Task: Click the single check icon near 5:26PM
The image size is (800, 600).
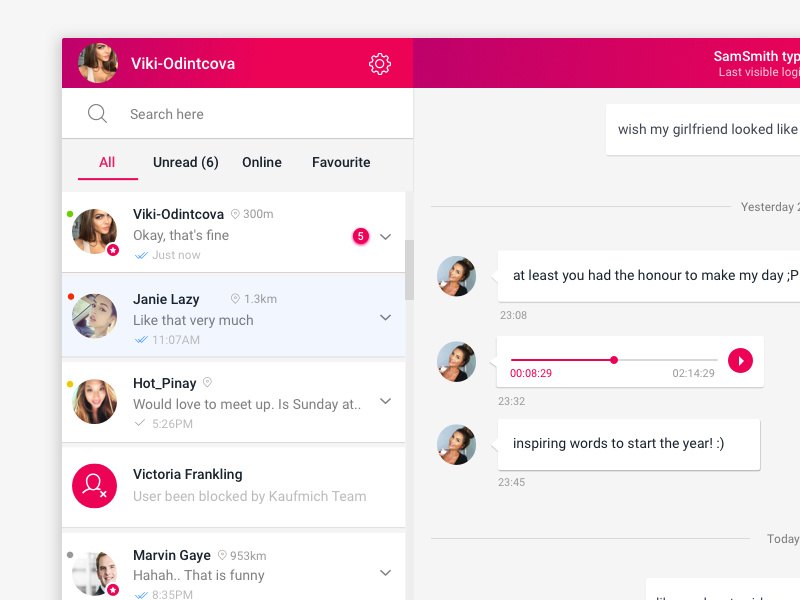Action: click(140, 423)
